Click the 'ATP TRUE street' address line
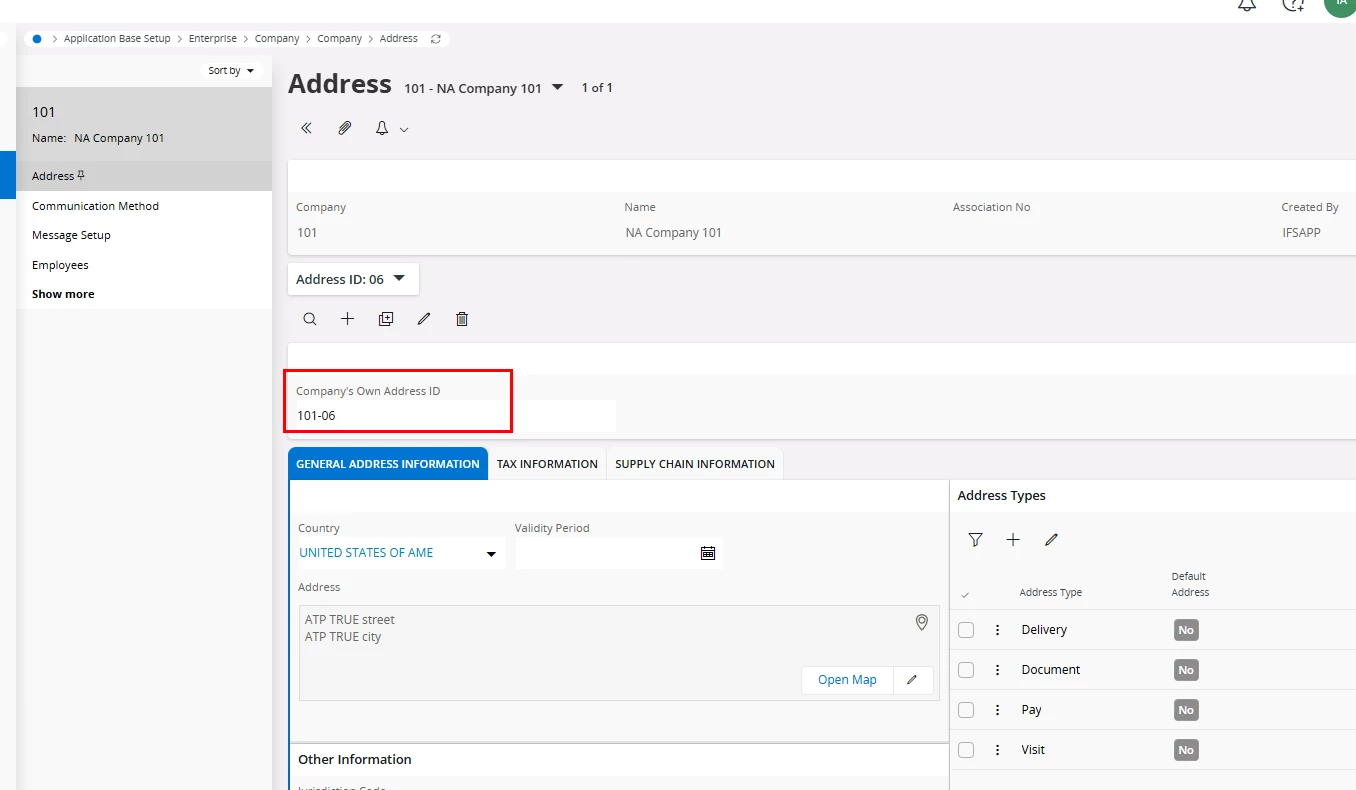 [350, 620]
